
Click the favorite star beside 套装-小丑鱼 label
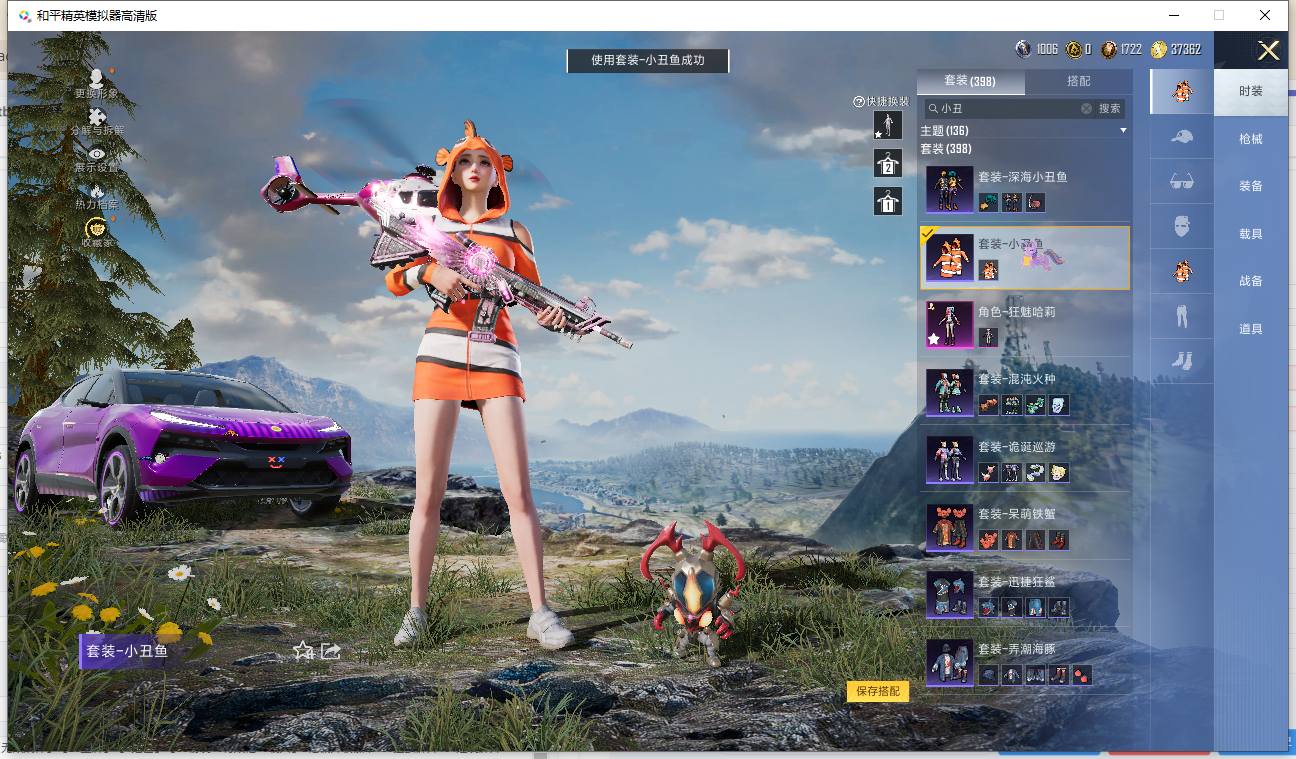point(304,650)
